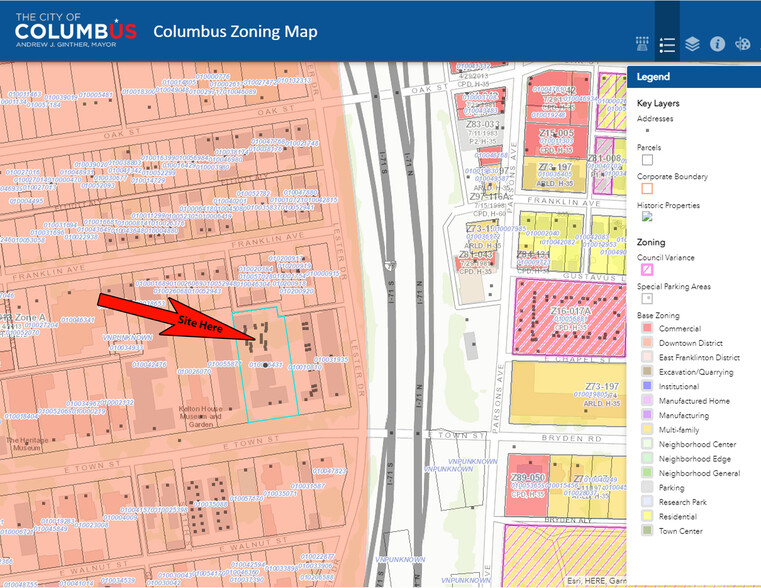Toggle the Legend list icon
761x588 pixels.
point(668,45)
